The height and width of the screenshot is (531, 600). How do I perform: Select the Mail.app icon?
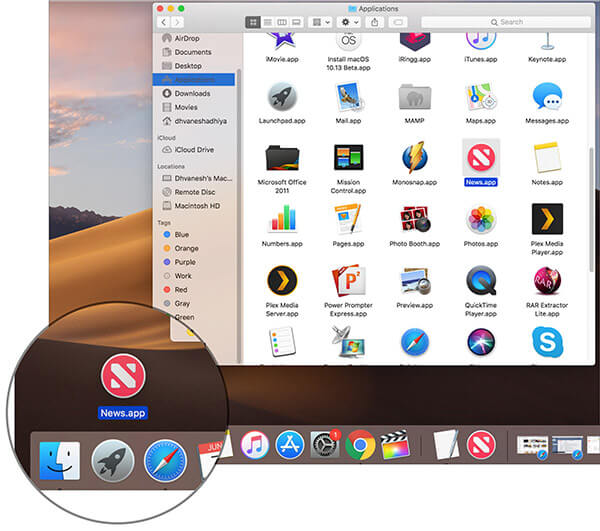349,96
